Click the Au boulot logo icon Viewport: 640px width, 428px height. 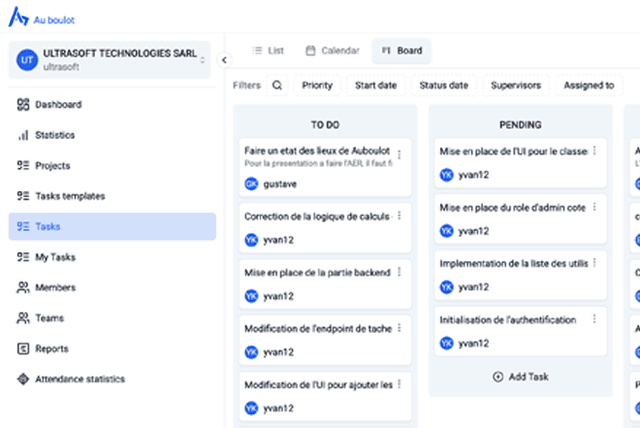pos(18,17)
